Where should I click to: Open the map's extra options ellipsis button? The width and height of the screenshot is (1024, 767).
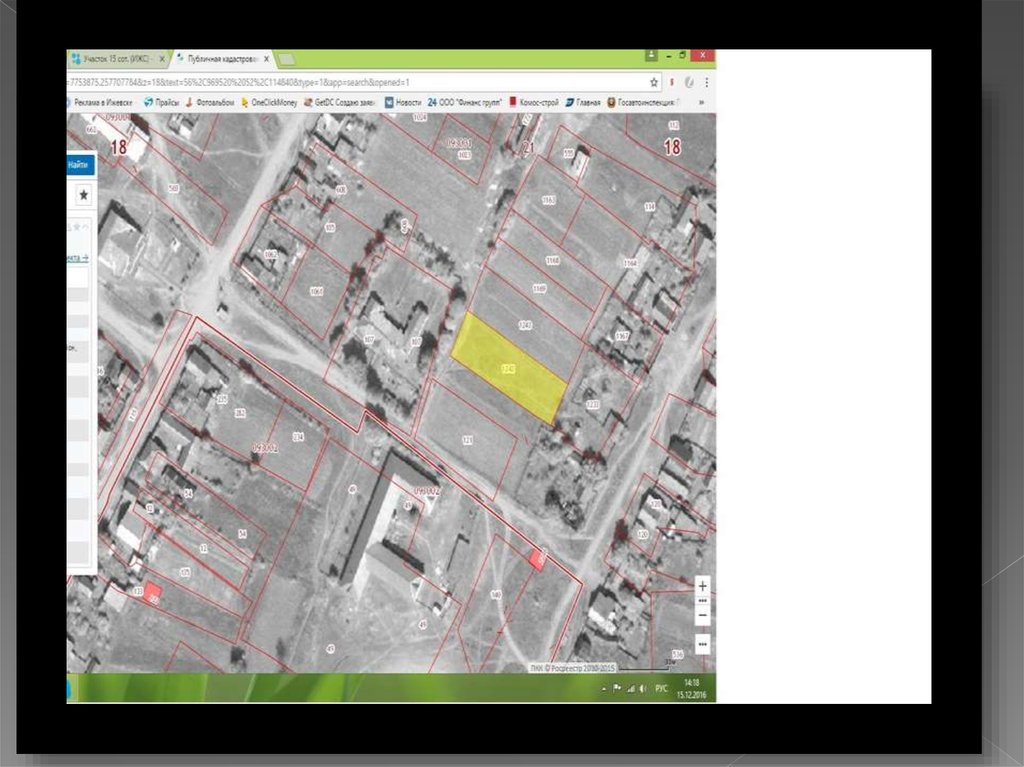point(702,643)
